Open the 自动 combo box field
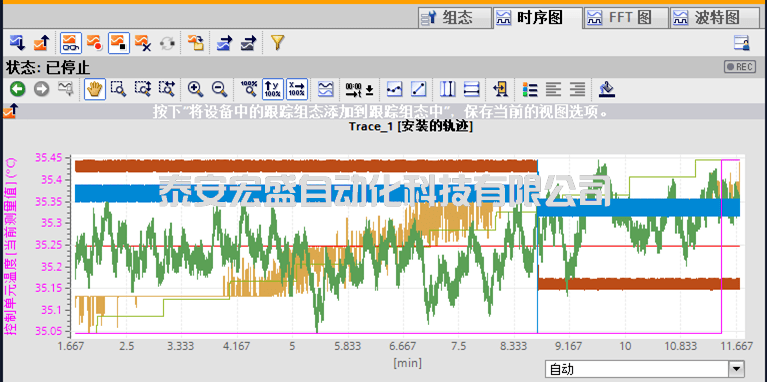Image resolution: width=767 pixels, height=382 pixels. click(645, 369)
